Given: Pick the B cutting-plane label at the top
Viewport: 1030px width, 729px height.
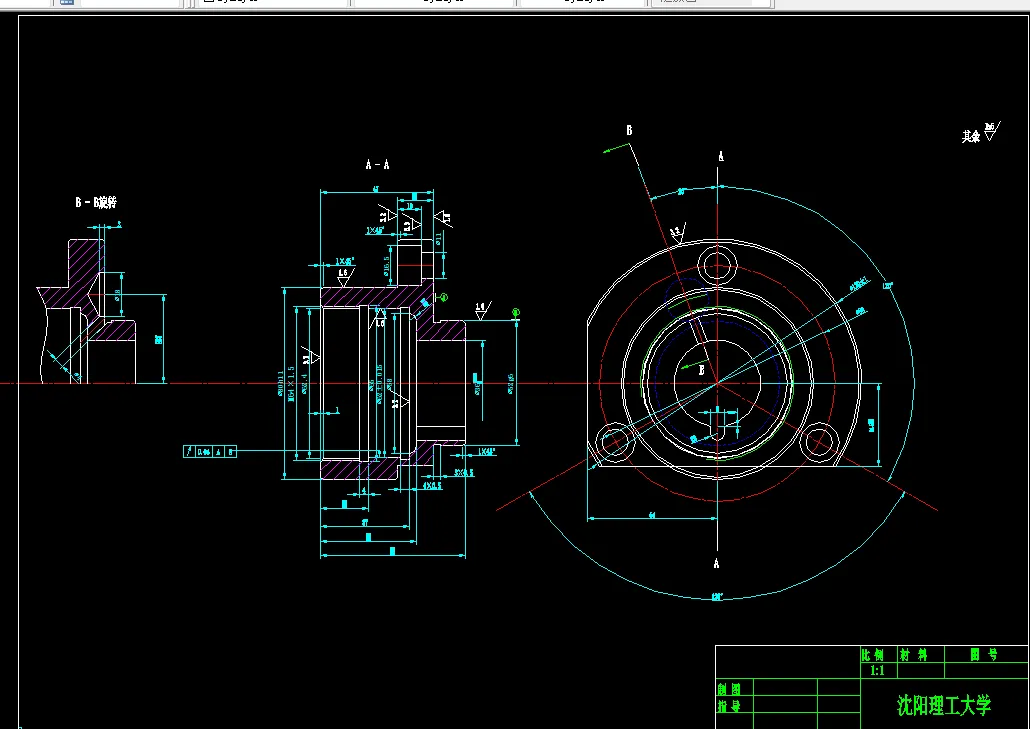Looking at the screenshot, I should (629, 130).
